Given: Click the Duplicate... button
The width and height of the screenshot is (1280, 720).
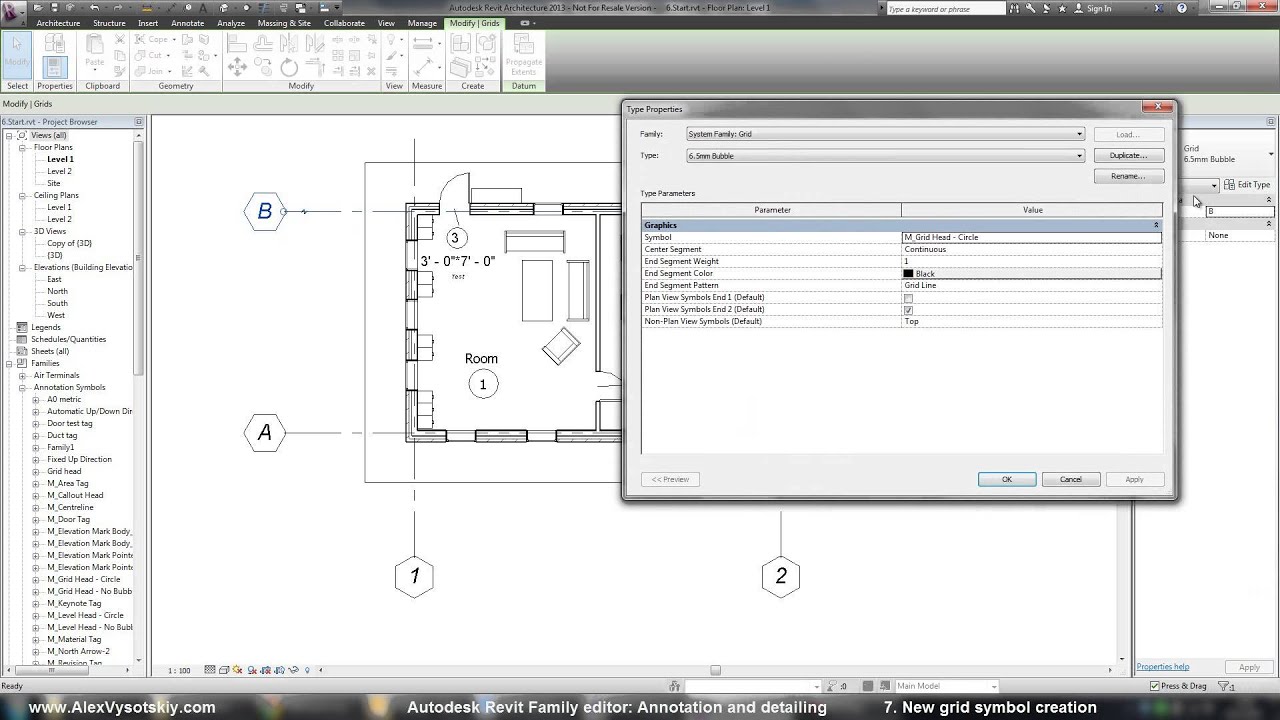Looking at the screenshot, I should 1128,155.
